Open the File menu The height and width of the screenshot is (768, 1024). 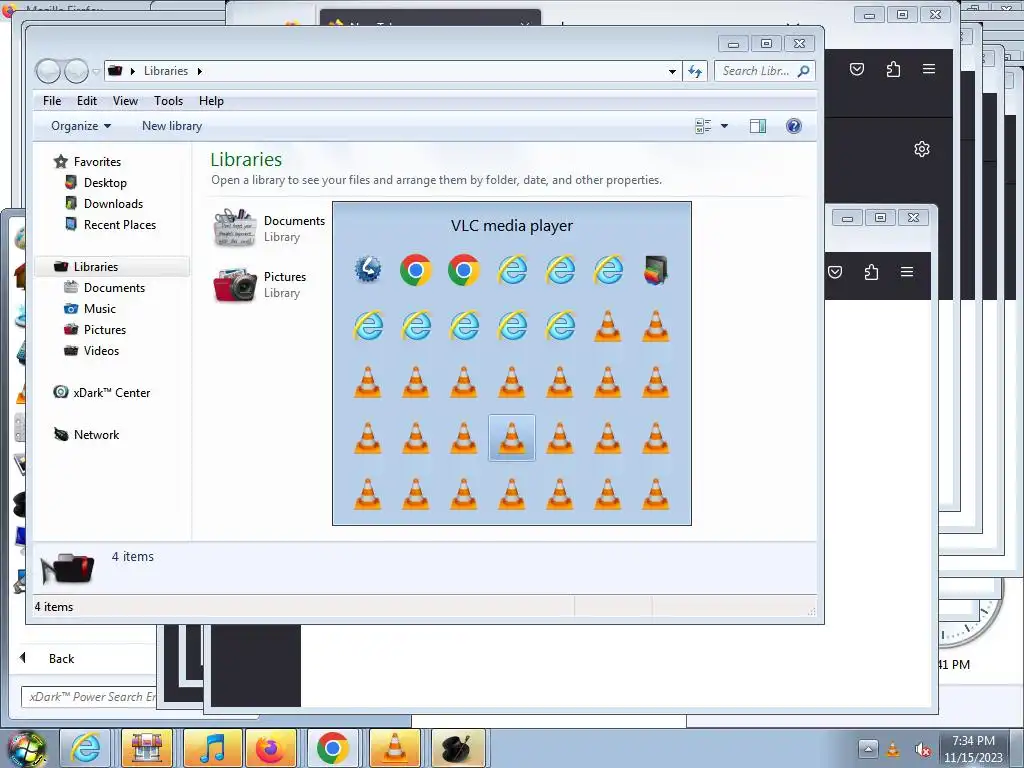pyautogui.click(x=52, y=101)
